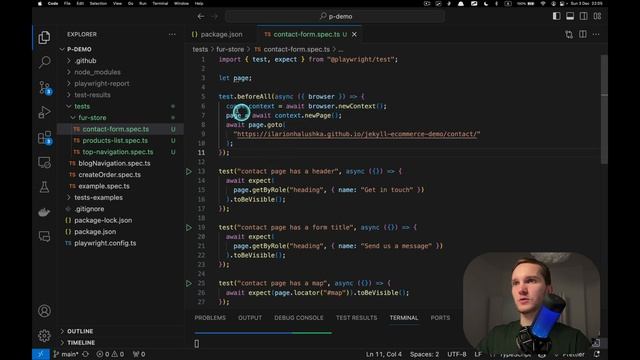Expand the .github folder
Image resolution: width=640 pixels, height=360 pixels.
(x=85, y=60)
